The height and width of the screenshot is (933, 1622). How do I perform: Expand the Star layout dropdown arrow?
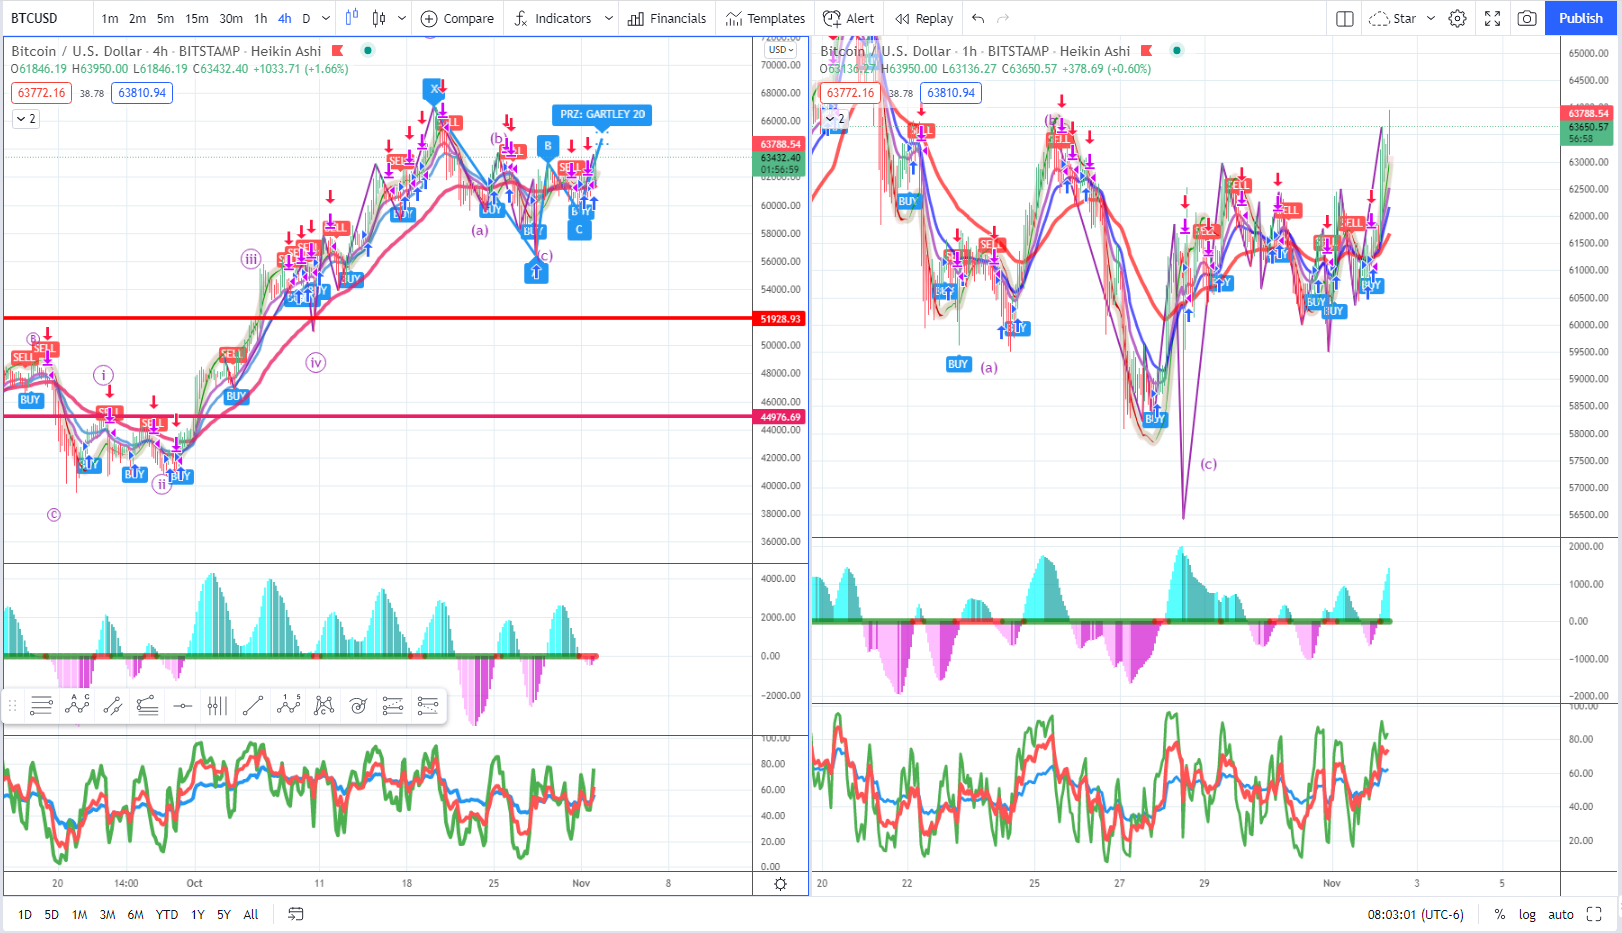(1431, 18)
